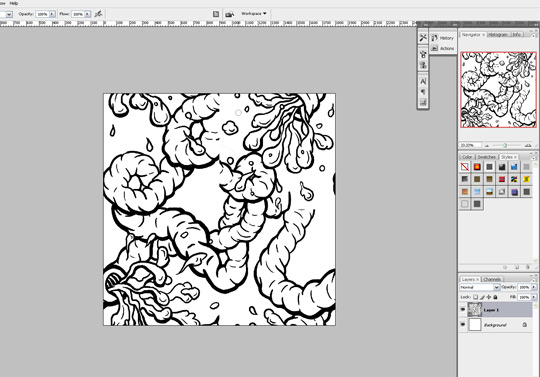
Task: Click the Create New Style icon
Action: tap(517, 267)
